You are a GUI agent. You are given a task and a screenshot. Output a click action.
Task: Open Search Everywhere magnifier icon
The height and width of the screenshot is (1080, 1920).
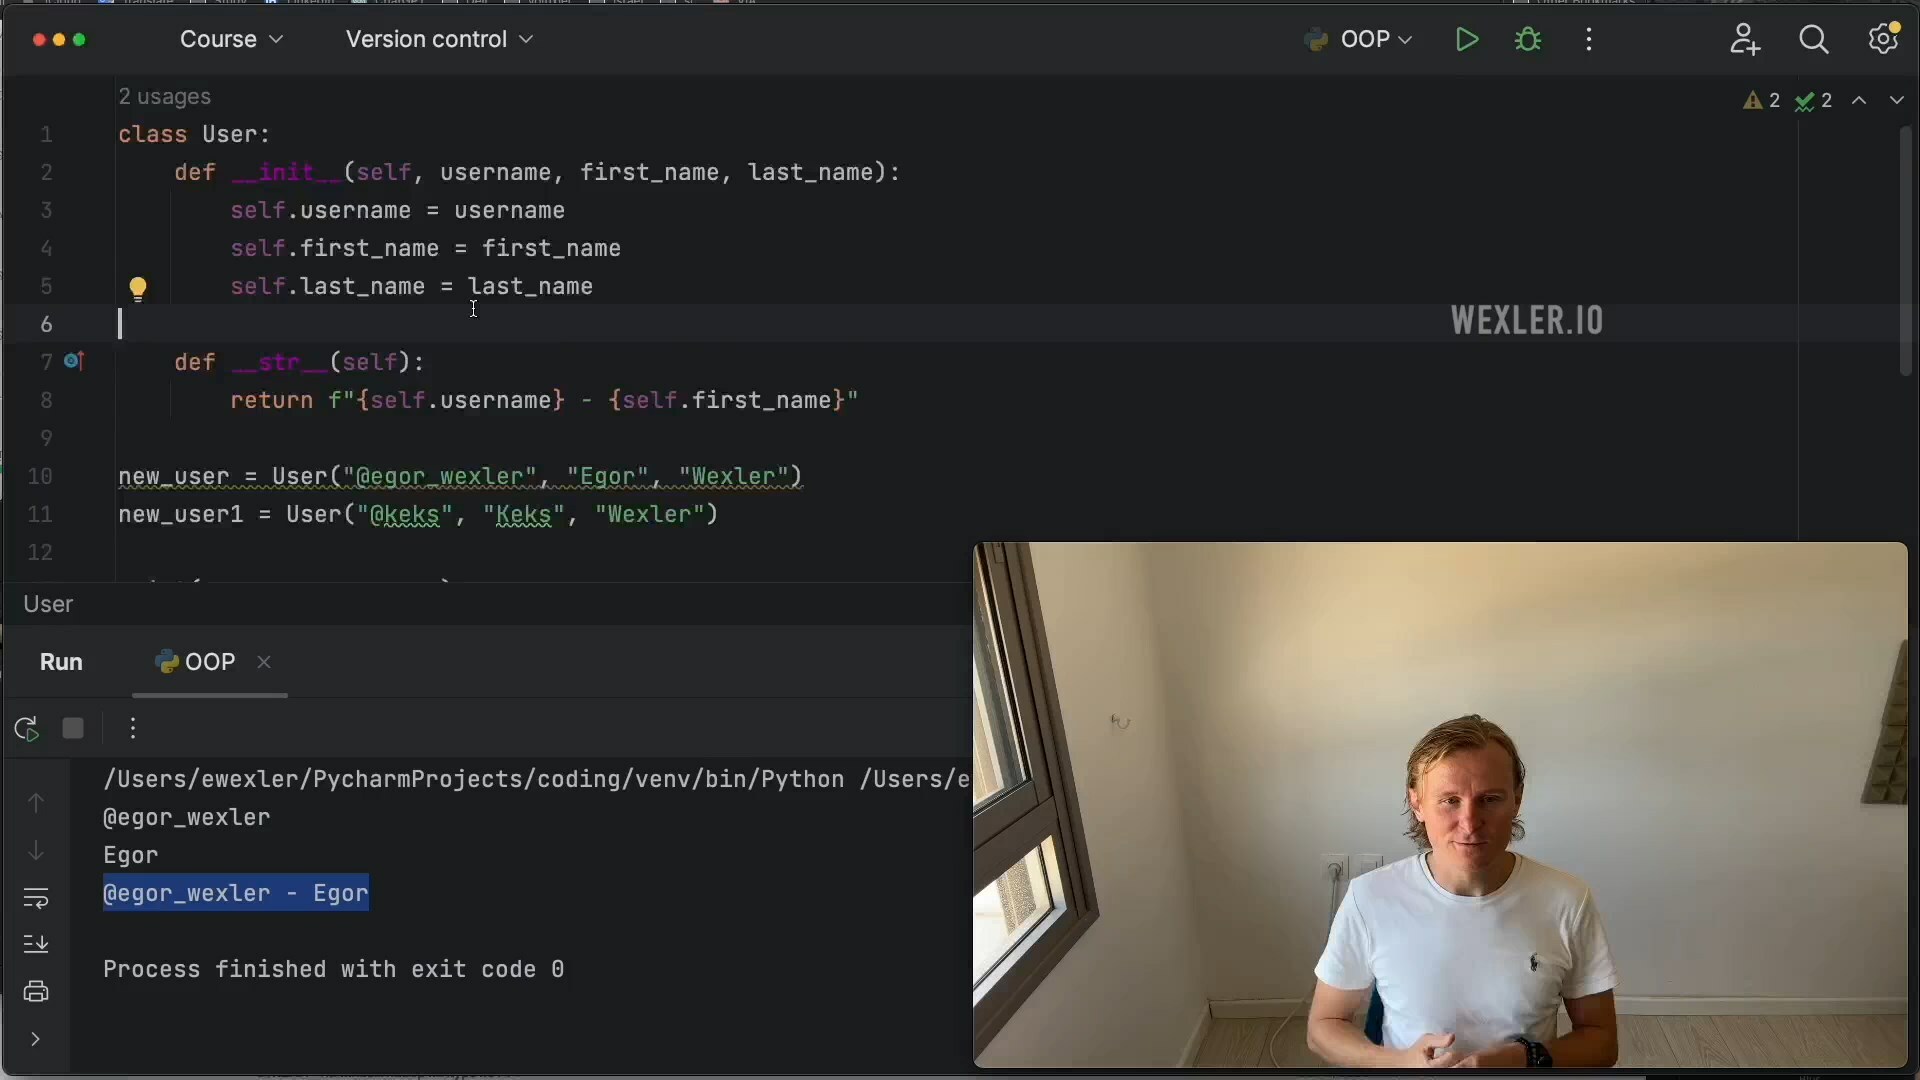(1814, 40)
